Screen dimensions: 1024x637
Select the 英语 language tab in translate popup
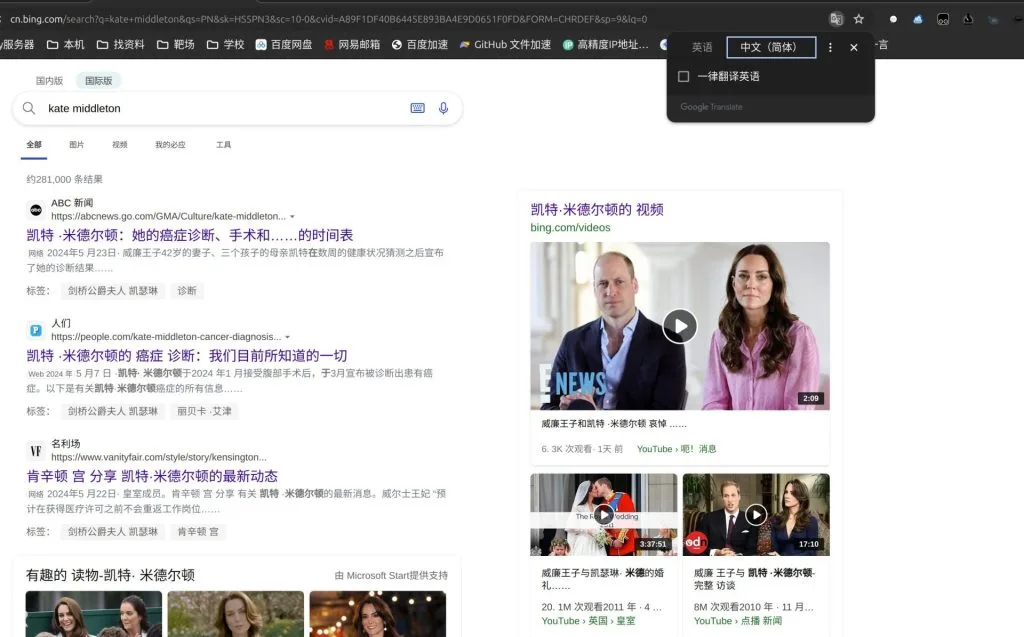point(702,47)
